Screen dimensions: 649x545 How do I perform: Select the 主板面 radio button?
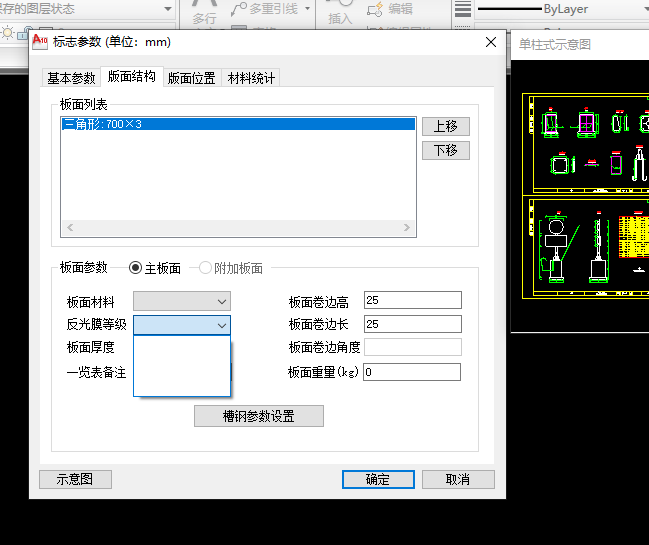pos(136,268)
